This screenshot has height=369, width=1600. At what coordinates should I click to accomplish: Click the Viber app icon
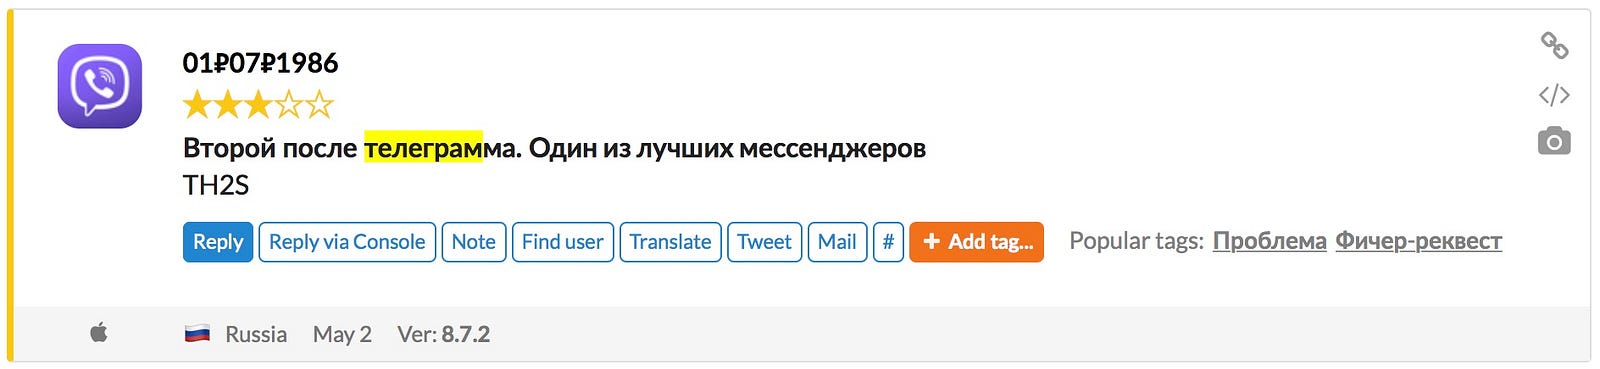pyautogui.click(x=100, y=86)
